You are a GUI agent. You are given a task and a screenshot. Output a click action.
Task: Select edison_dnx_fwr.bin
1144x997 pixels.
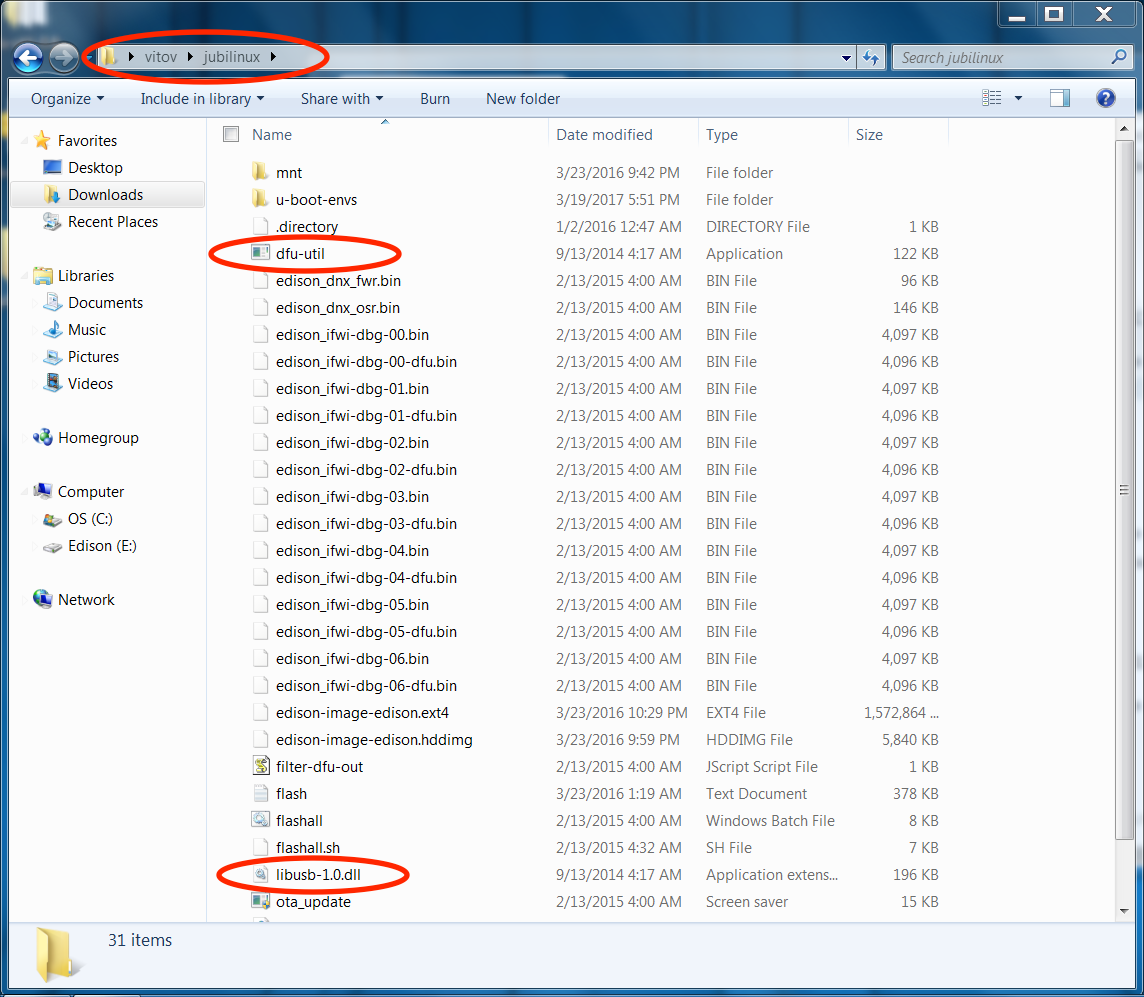[x=338, y=280]
